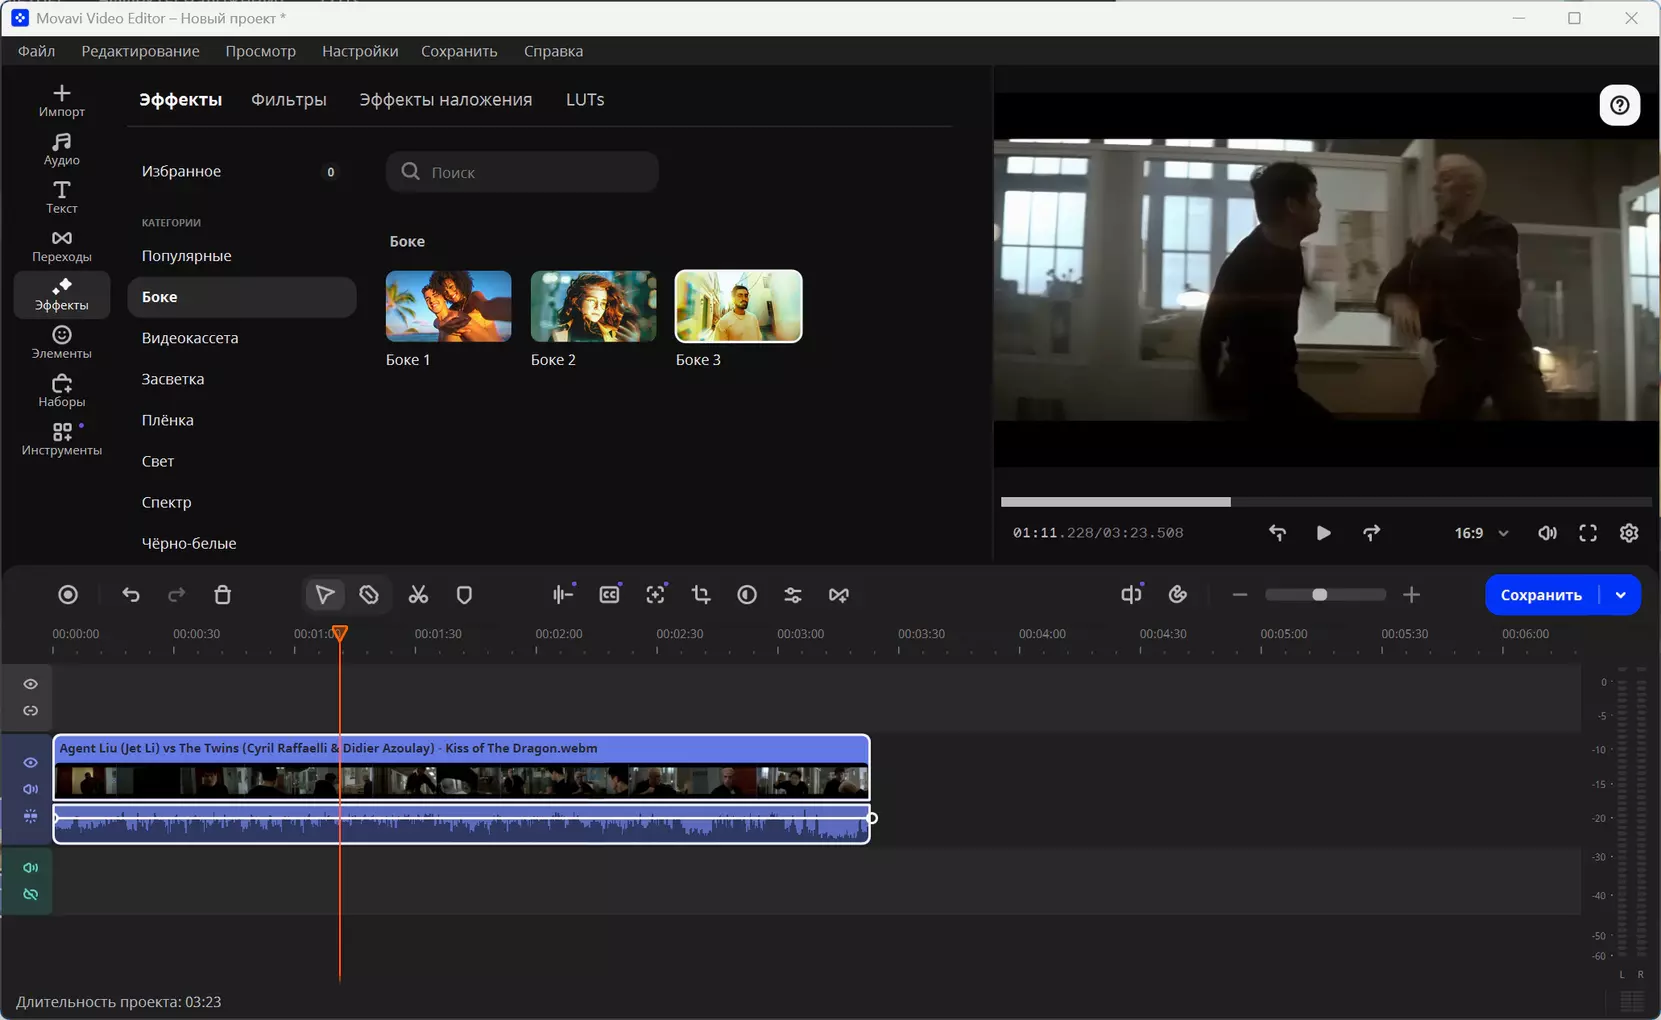Open the Переходы transitions panel
Viewport: 1661px width, 1020px height.
(62, 246)
